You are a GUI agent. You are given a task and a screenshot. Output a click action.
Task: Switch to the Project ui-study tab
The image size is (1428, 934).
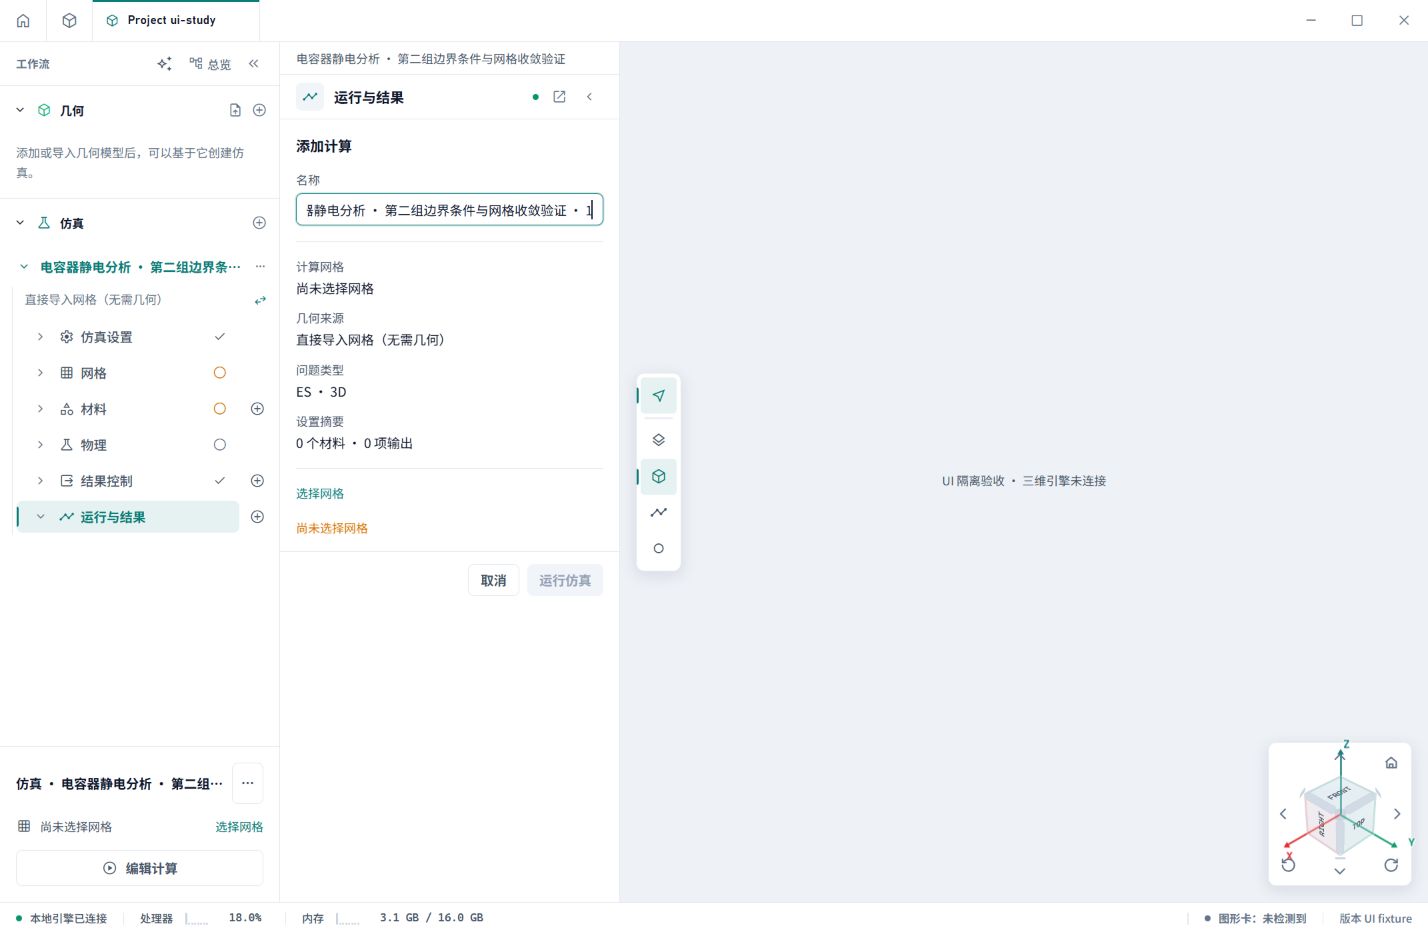pos(175,20)
